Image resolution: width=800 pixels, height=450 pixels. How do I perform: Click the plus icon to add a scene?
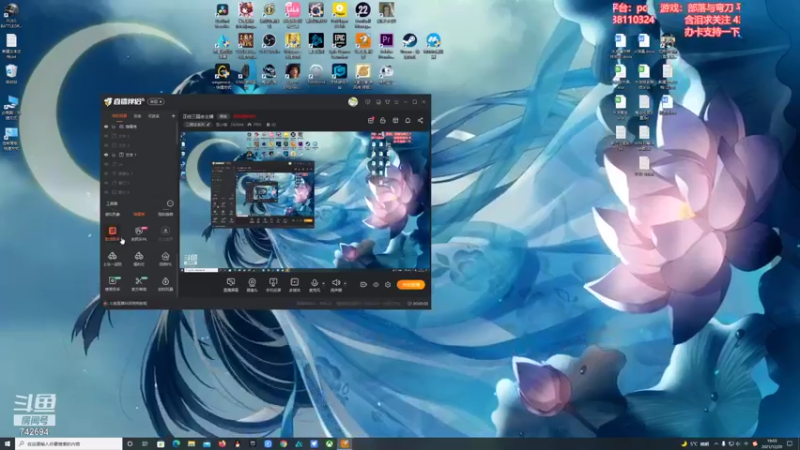click(x=173, y=116)
